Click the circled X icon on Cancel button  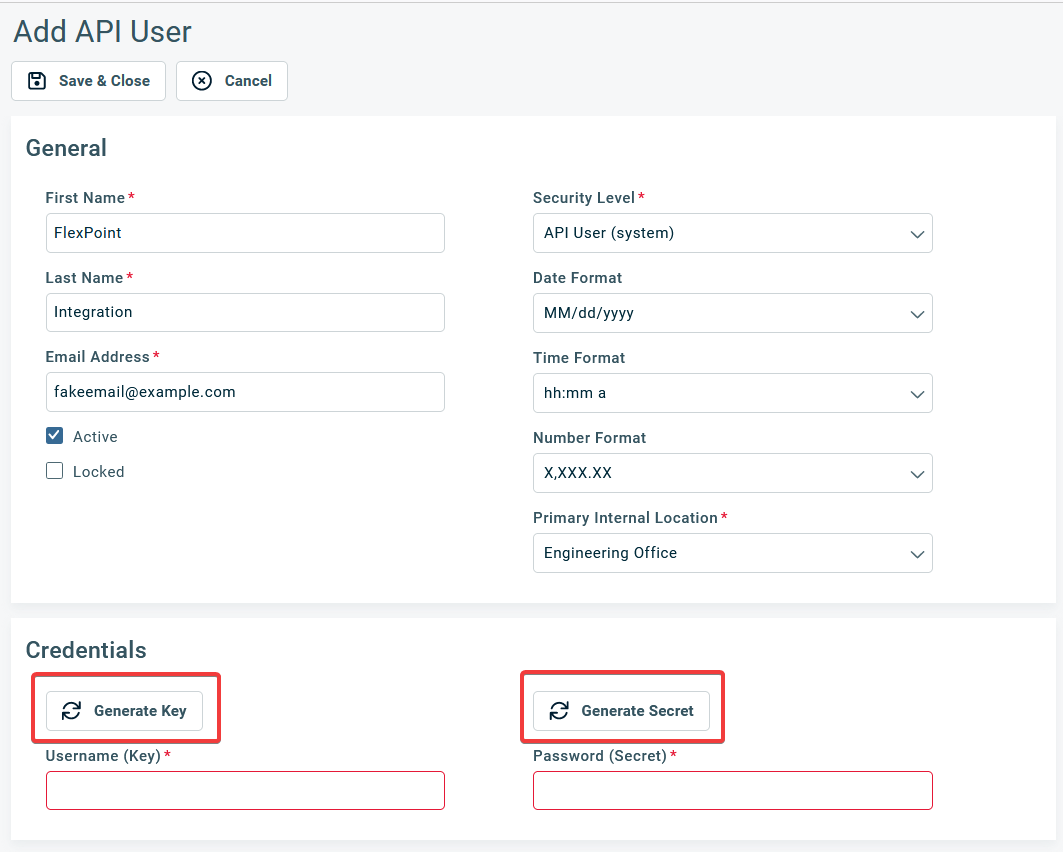[x=203, y=81]
